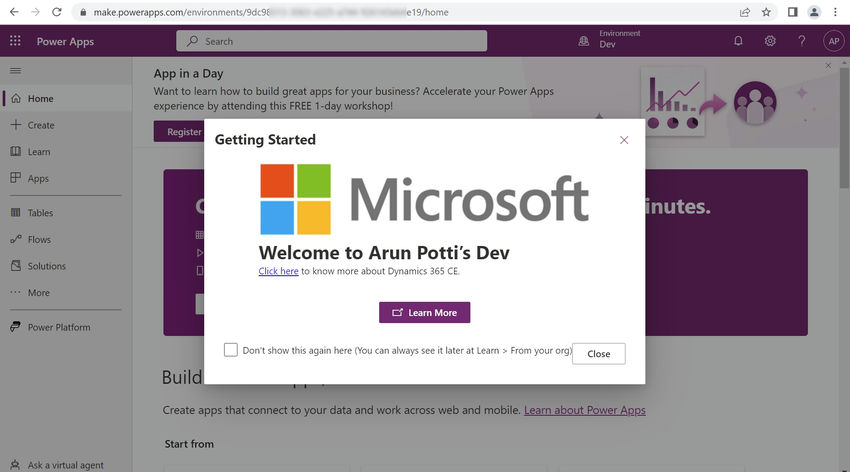Open Solutions in the sidebar

[66, 266]
